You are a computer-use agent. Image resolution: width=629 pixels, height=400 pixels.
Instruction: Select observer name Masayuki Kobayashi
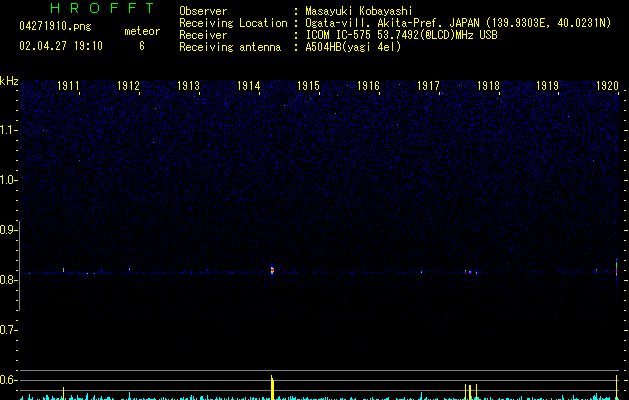pos(359,11)
